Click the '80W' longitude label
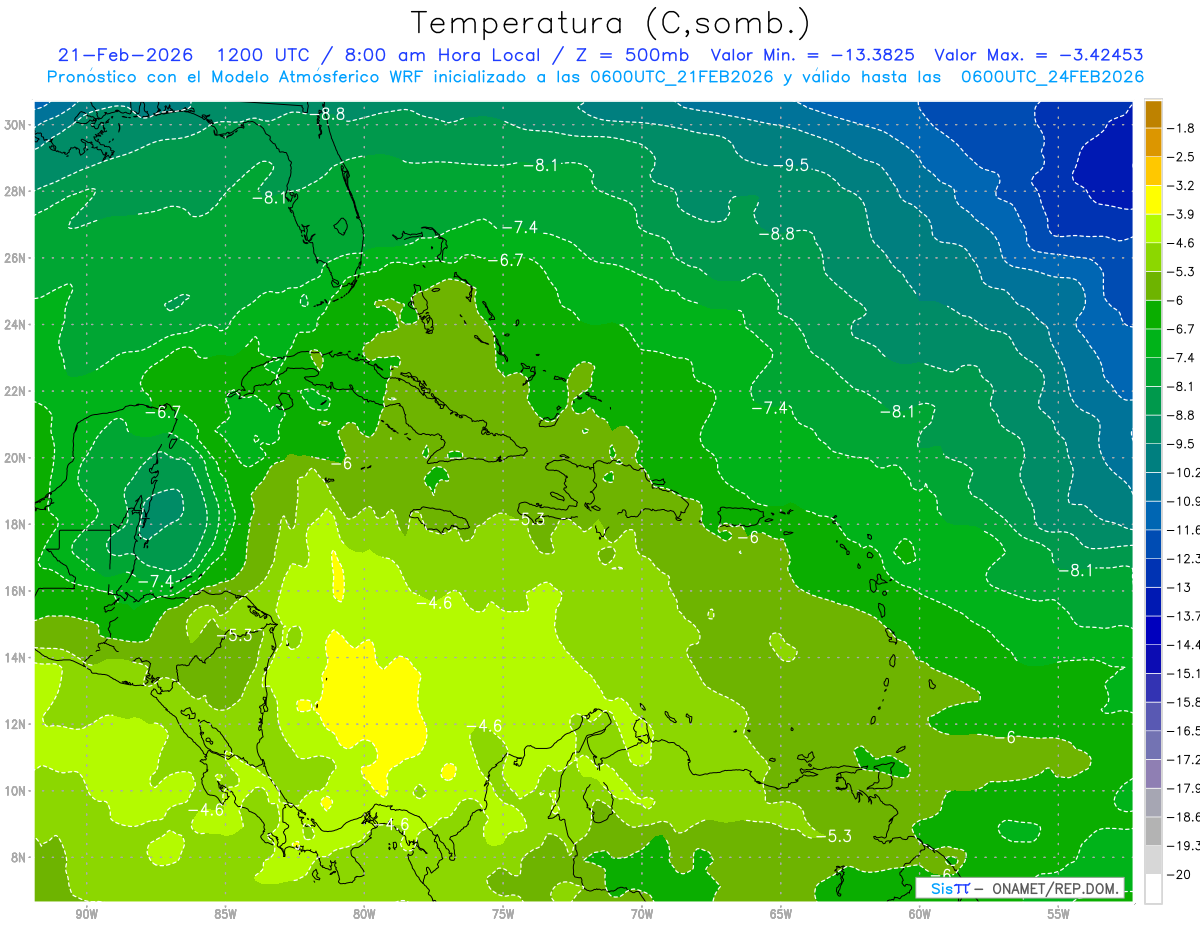The height and width of the screenshot is (927, 1200). pyautogui.click(x=364, y=914)
